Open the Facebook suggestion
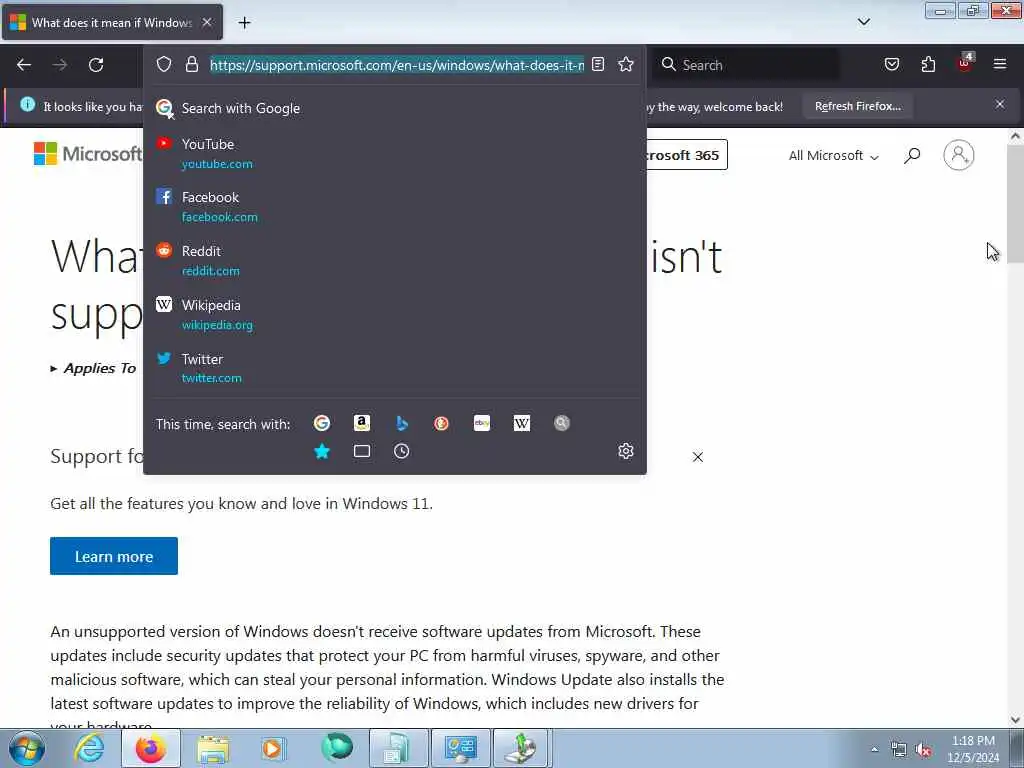The height and width of the screenshot is (768, 1024). [x=394, y=206]
